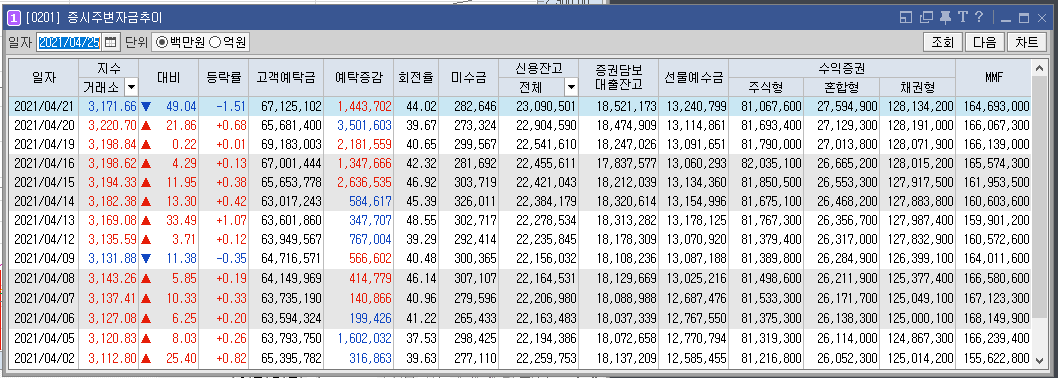
Task: Click the 수익증권 group header
Action: point(842,68)
